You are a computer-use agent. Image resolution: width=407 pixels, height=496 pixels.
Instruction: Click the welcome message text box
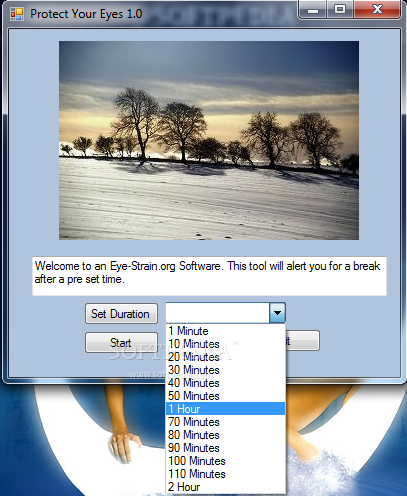pos(209,276)
